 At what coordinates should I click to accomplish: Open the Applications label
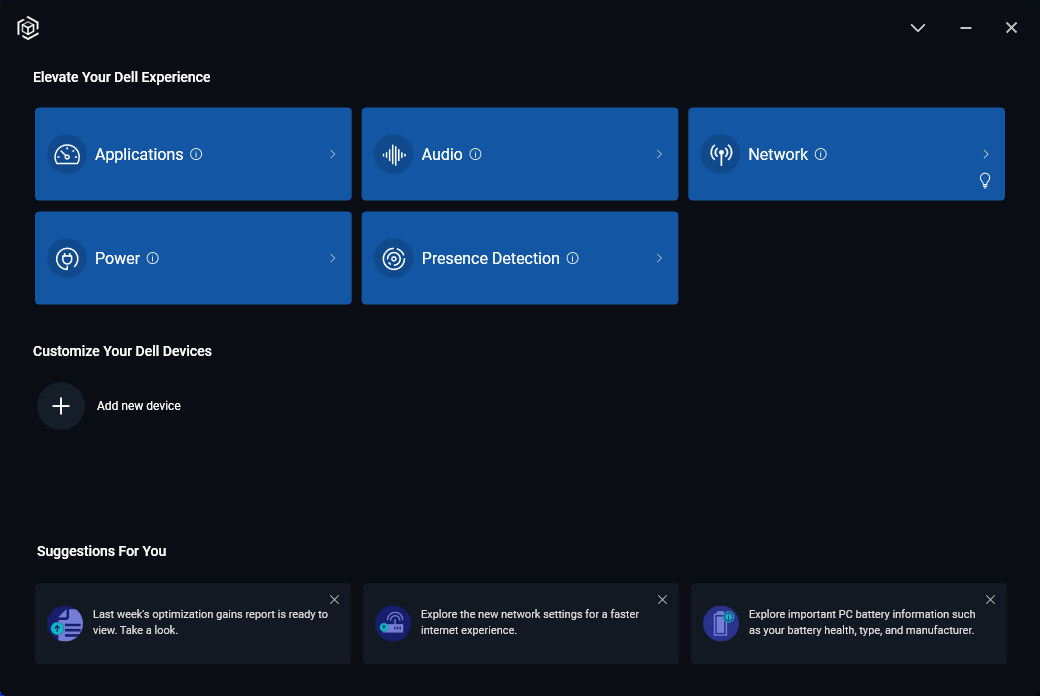[x=139, y=155]
